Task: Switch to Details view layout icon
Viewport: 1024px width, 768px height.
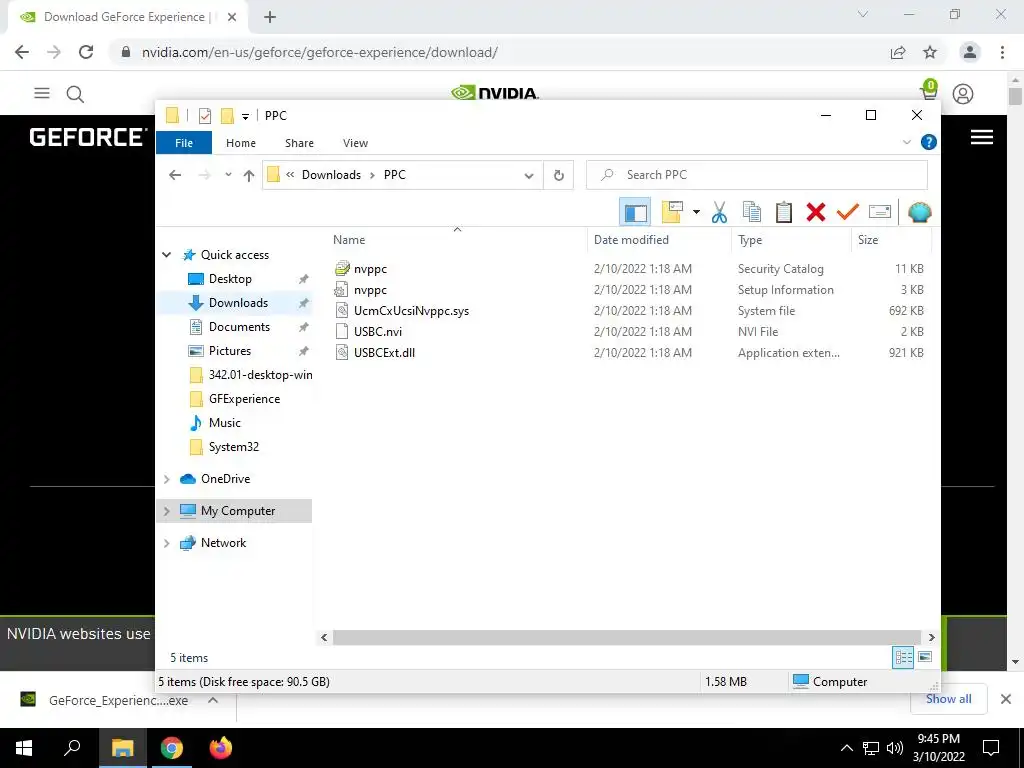Action: coord(903,657)
